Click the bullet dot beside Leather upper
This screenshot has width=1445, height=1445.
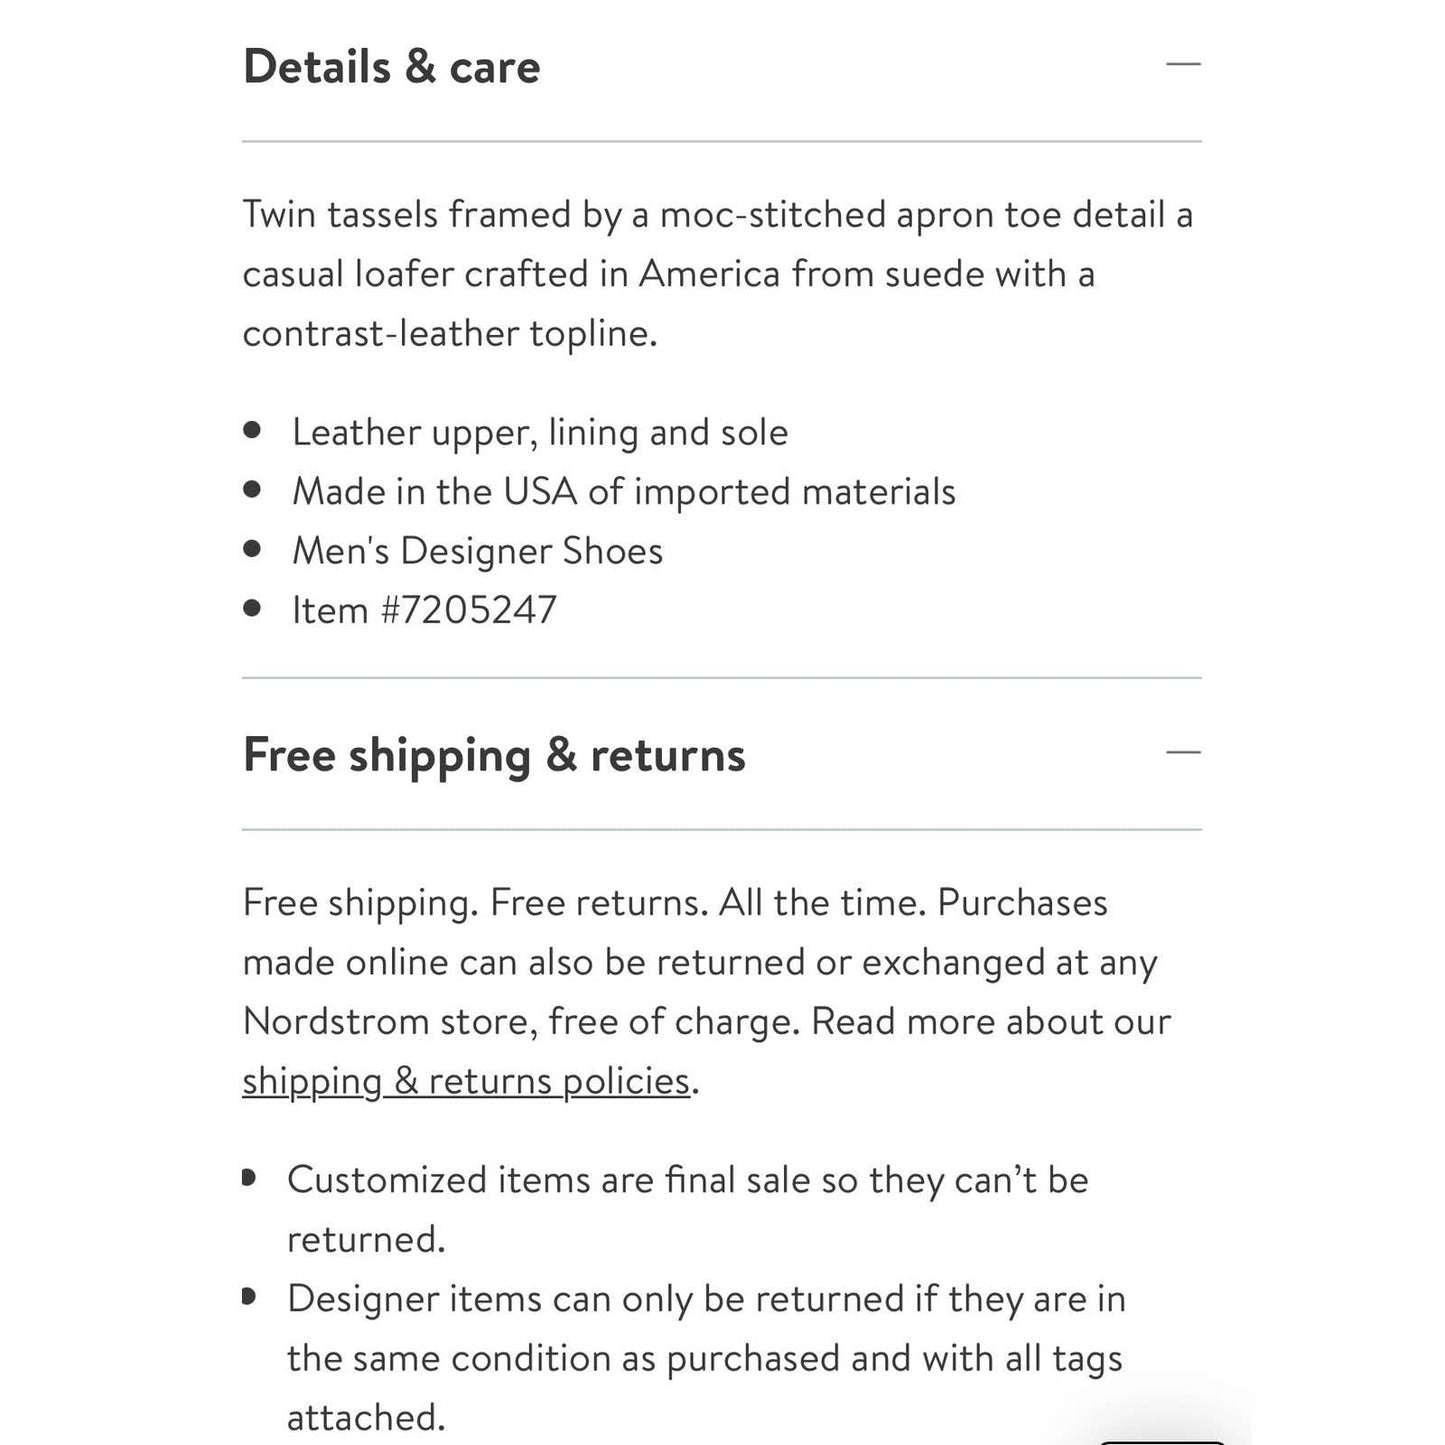[252, 430]
